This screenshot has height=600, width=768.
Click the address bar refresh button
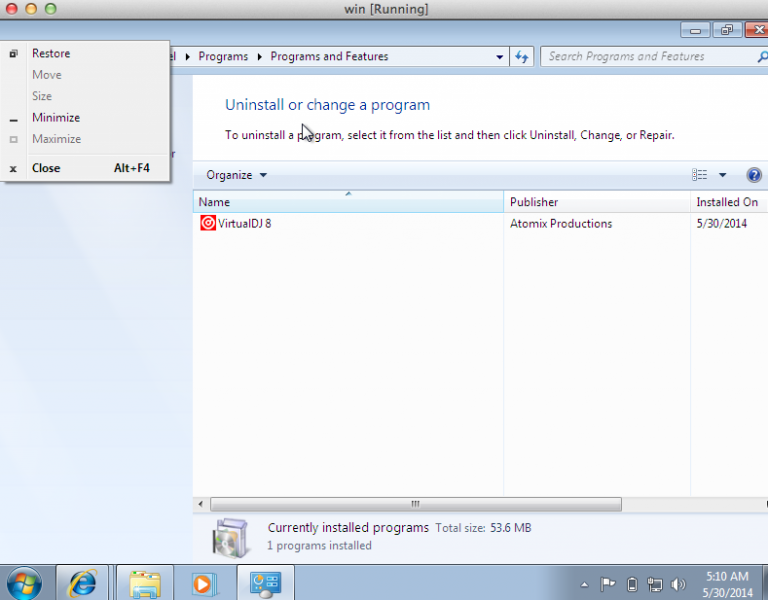point(522,57)
